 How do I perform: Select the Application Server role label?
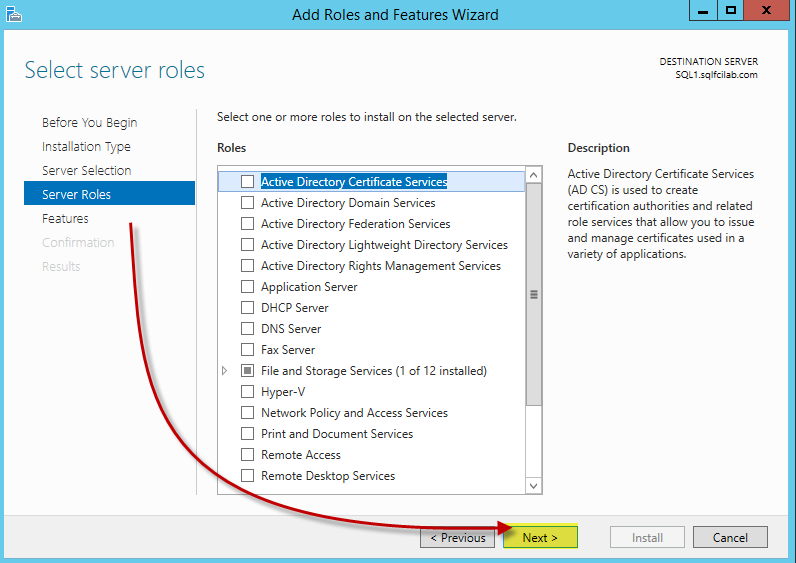click(309, 287)
